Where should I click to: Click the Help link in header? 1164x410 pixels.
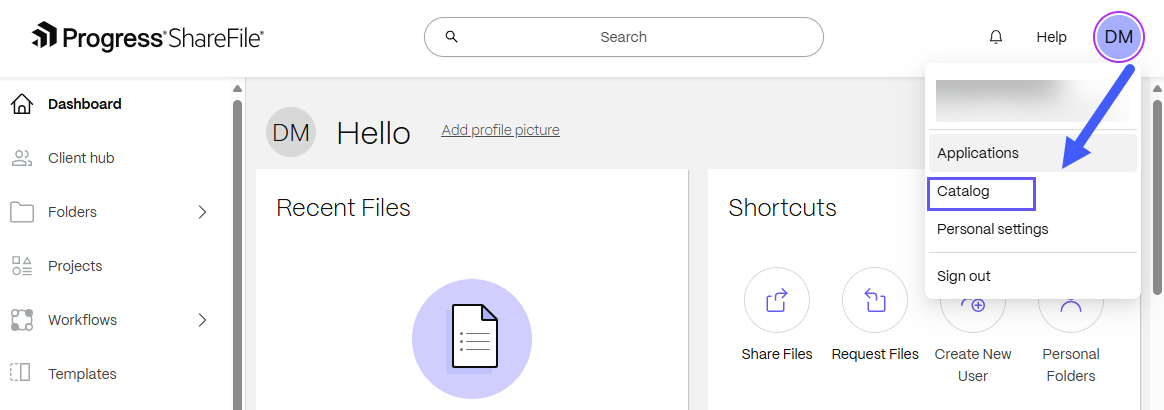click(1051, 37)
